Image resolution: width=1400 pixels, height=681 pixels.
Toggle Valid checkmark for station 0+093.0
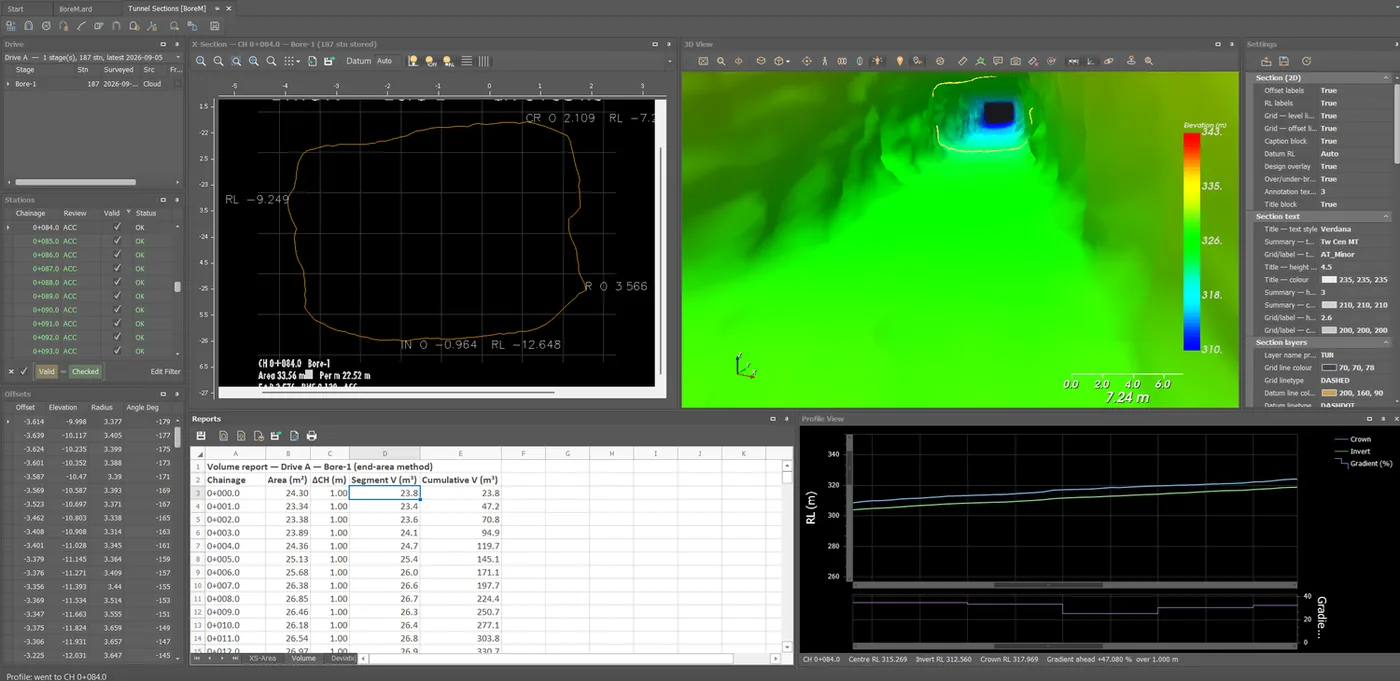[117, 351]
